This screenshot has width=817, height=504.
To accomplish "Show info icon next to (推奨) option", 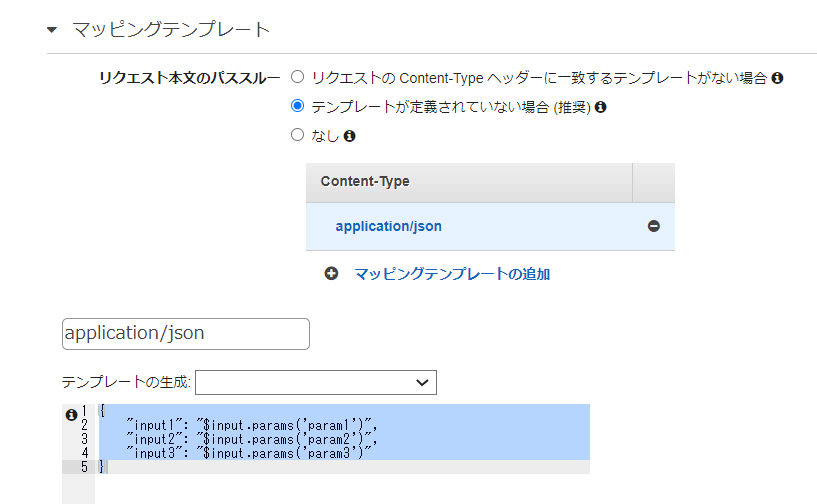I will 600,107.
